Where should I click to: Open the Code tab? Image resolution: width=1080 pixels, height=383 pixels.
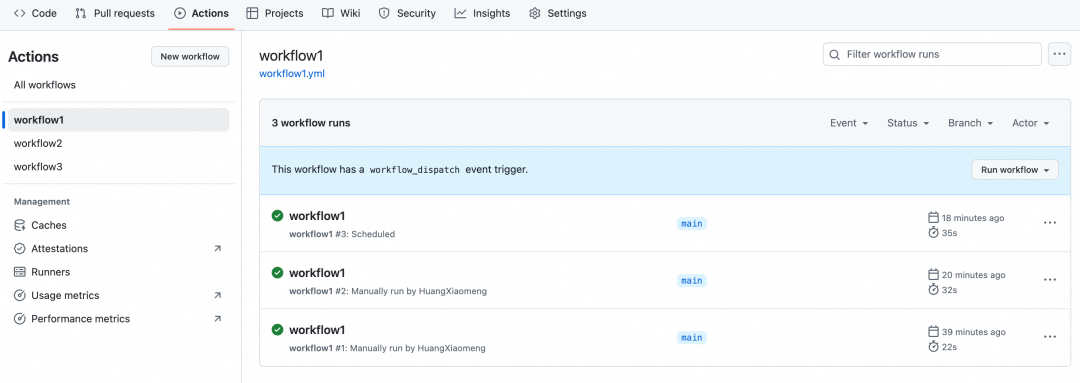[x=35, y=13]
